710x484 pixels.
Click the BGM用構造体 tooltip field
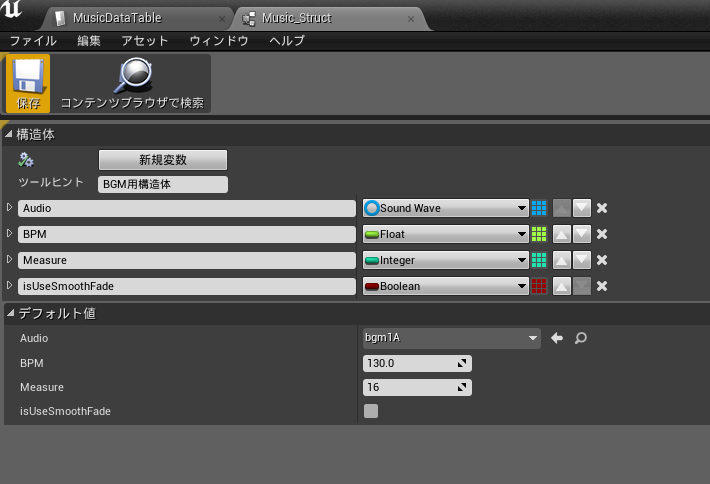[x=163, y=184]
